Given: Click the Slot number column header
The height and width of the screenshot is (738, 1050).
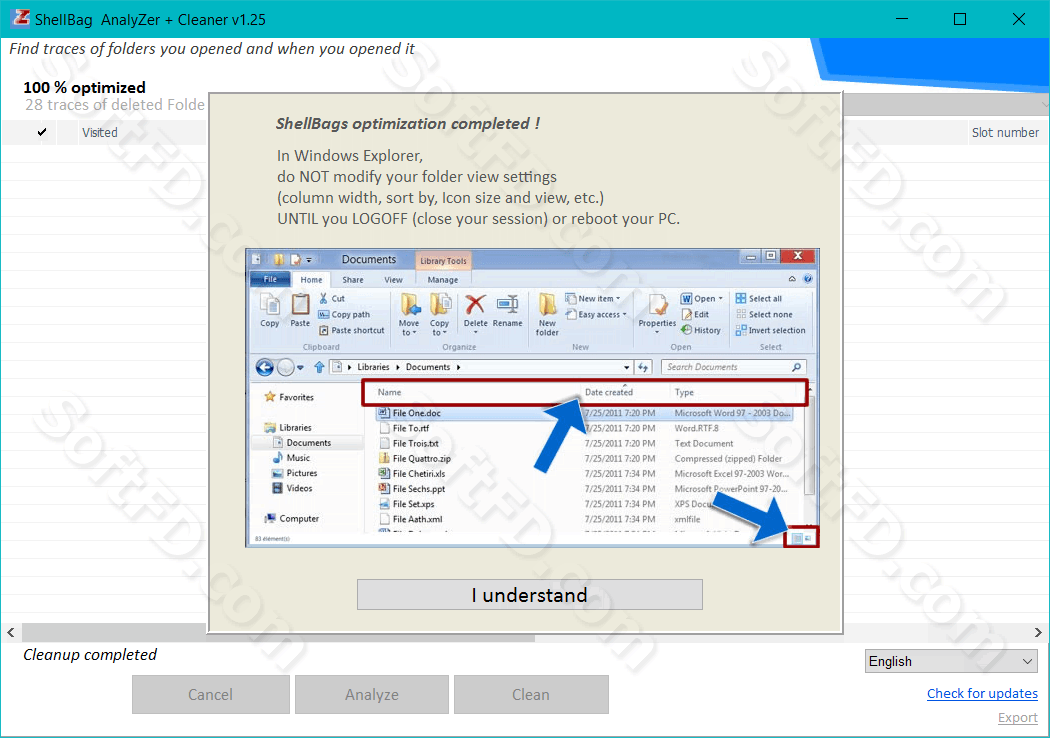Looking at the screenshot, I should (x=1005, y=133).
